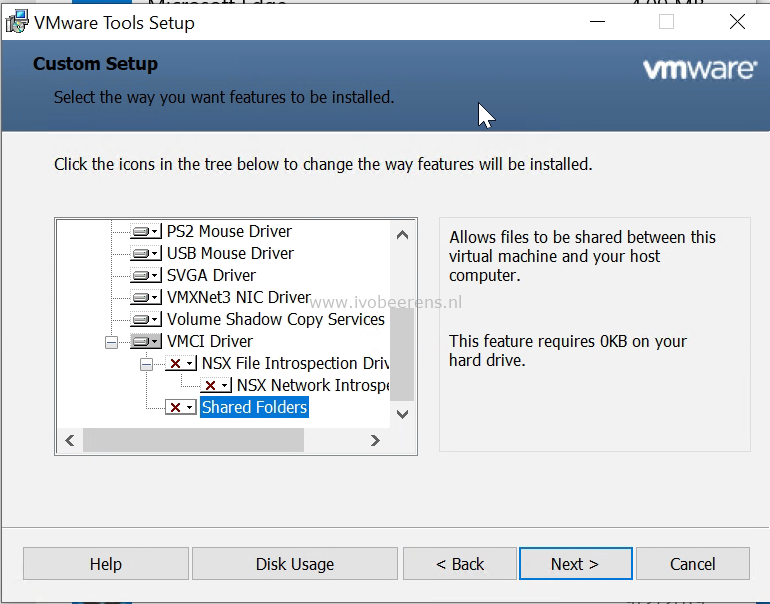Collapse the VMCI Driver tree node
The width and height of the screenshot is (770, 604).
coord(111,342)
